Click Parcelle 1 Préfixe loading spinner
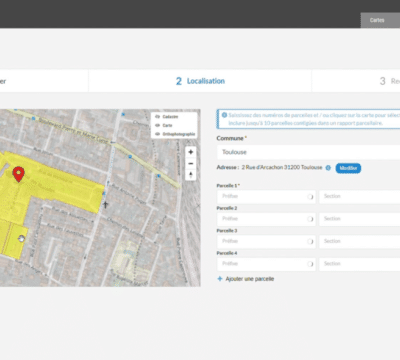This screenshot has height=360, width=400. point(310,197)
